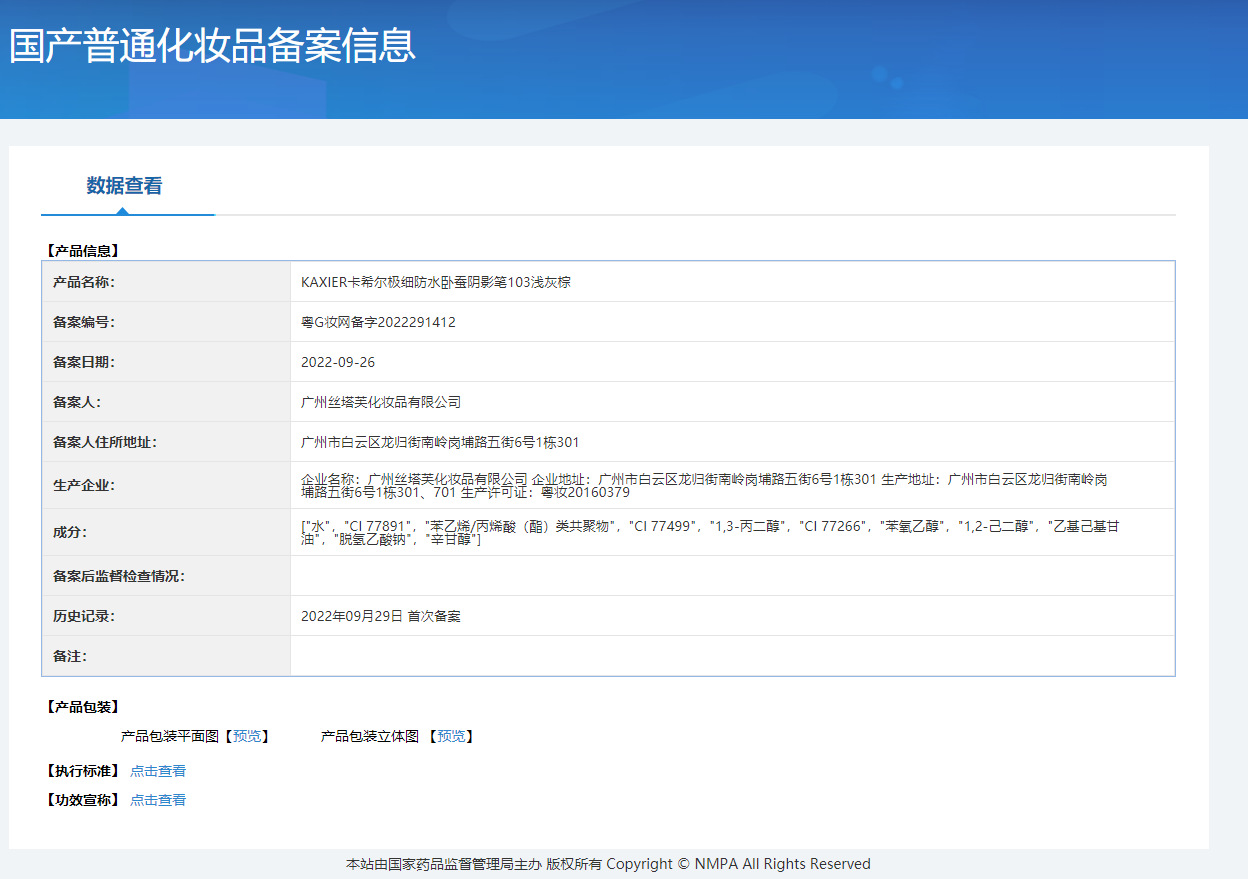Click the filing date 2022-09-26
1248x879 pixels.
[x=338, y=362]
